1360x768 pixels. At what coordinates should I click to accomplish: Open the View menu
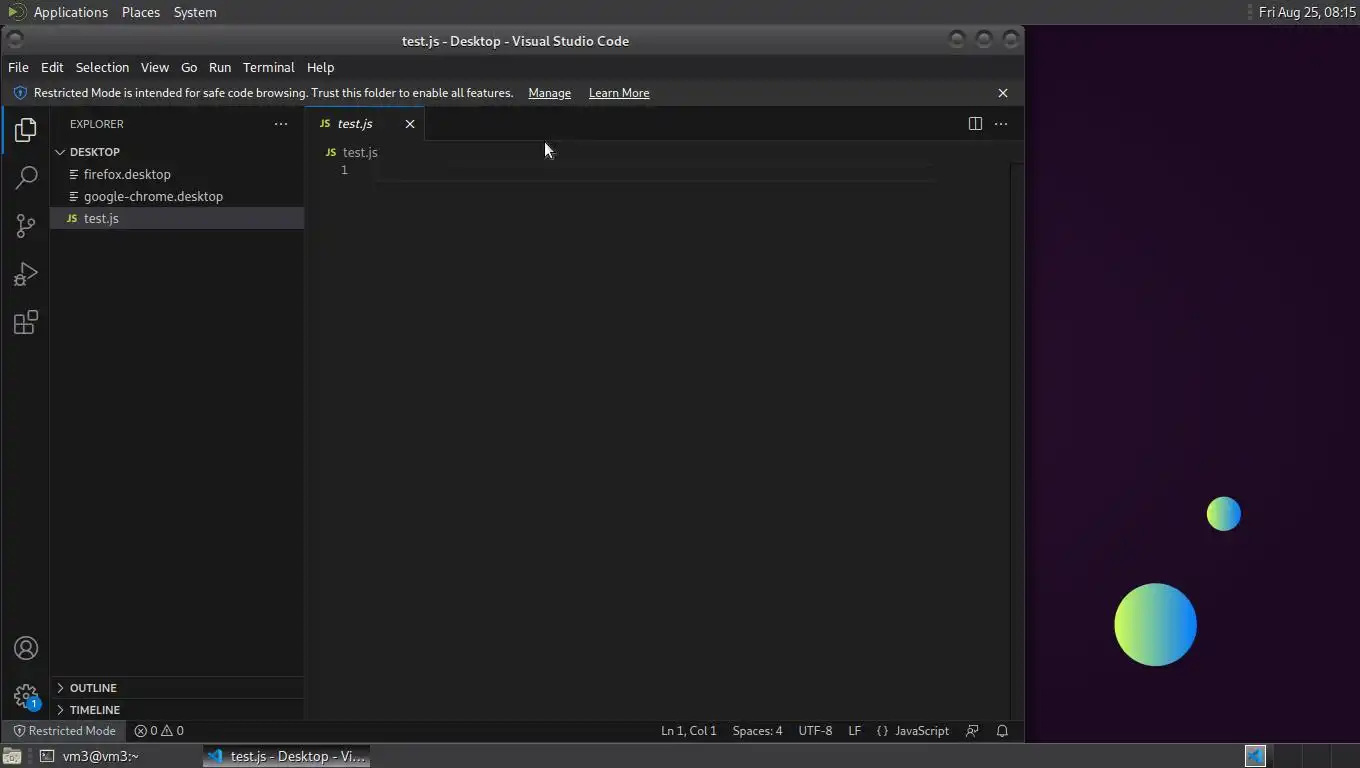click(154, 67)
